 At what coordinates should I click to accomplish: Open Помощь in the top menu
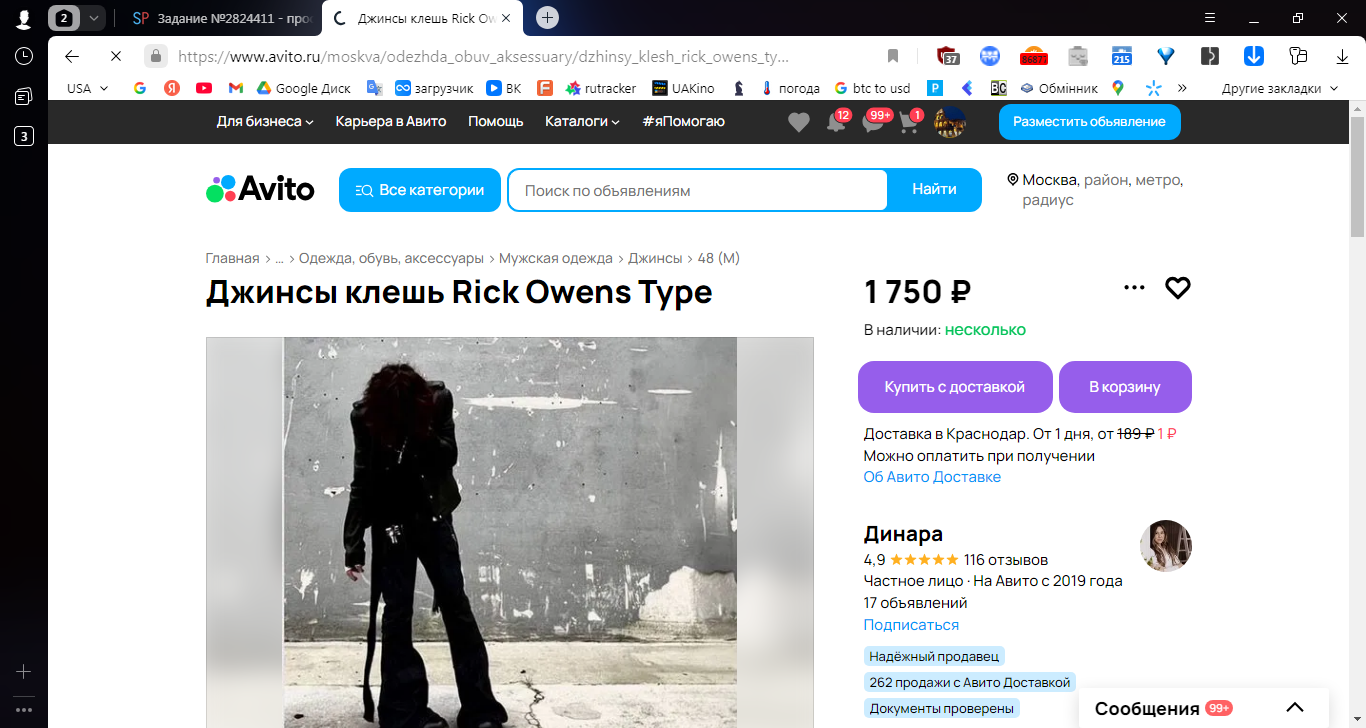click(x=496, y=121)
